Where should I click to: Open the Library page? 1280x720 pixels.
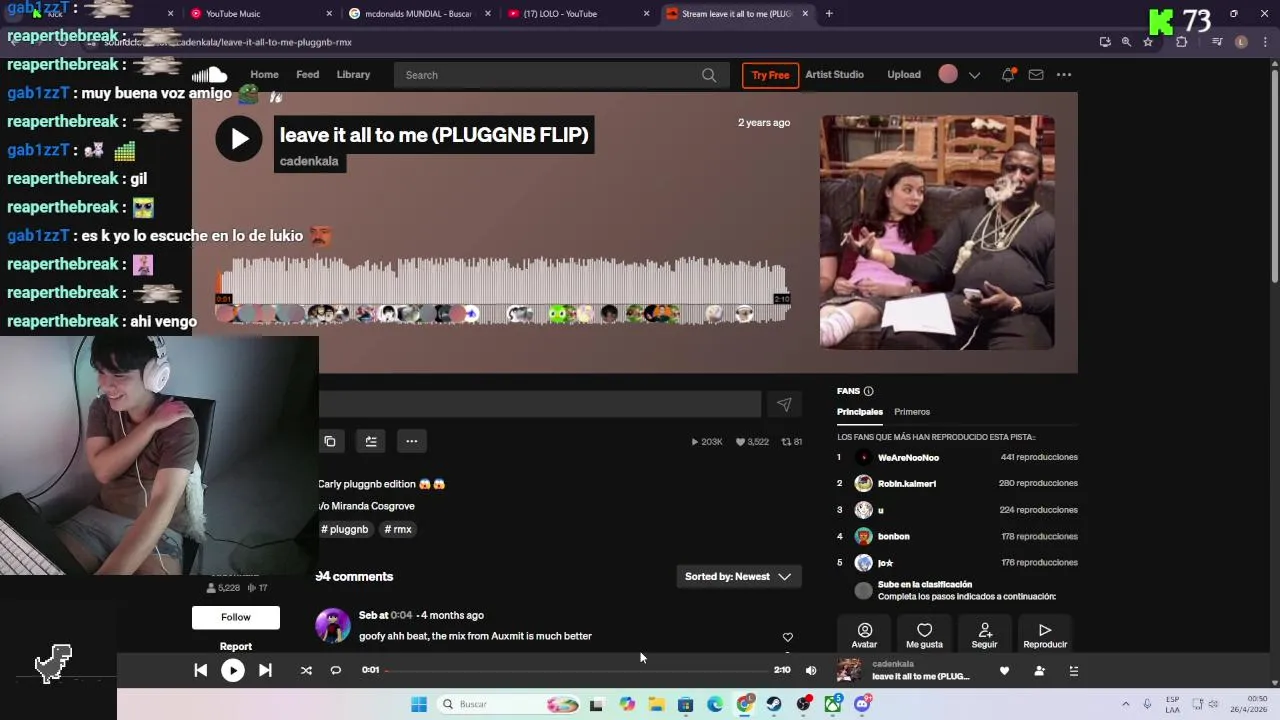353,75
